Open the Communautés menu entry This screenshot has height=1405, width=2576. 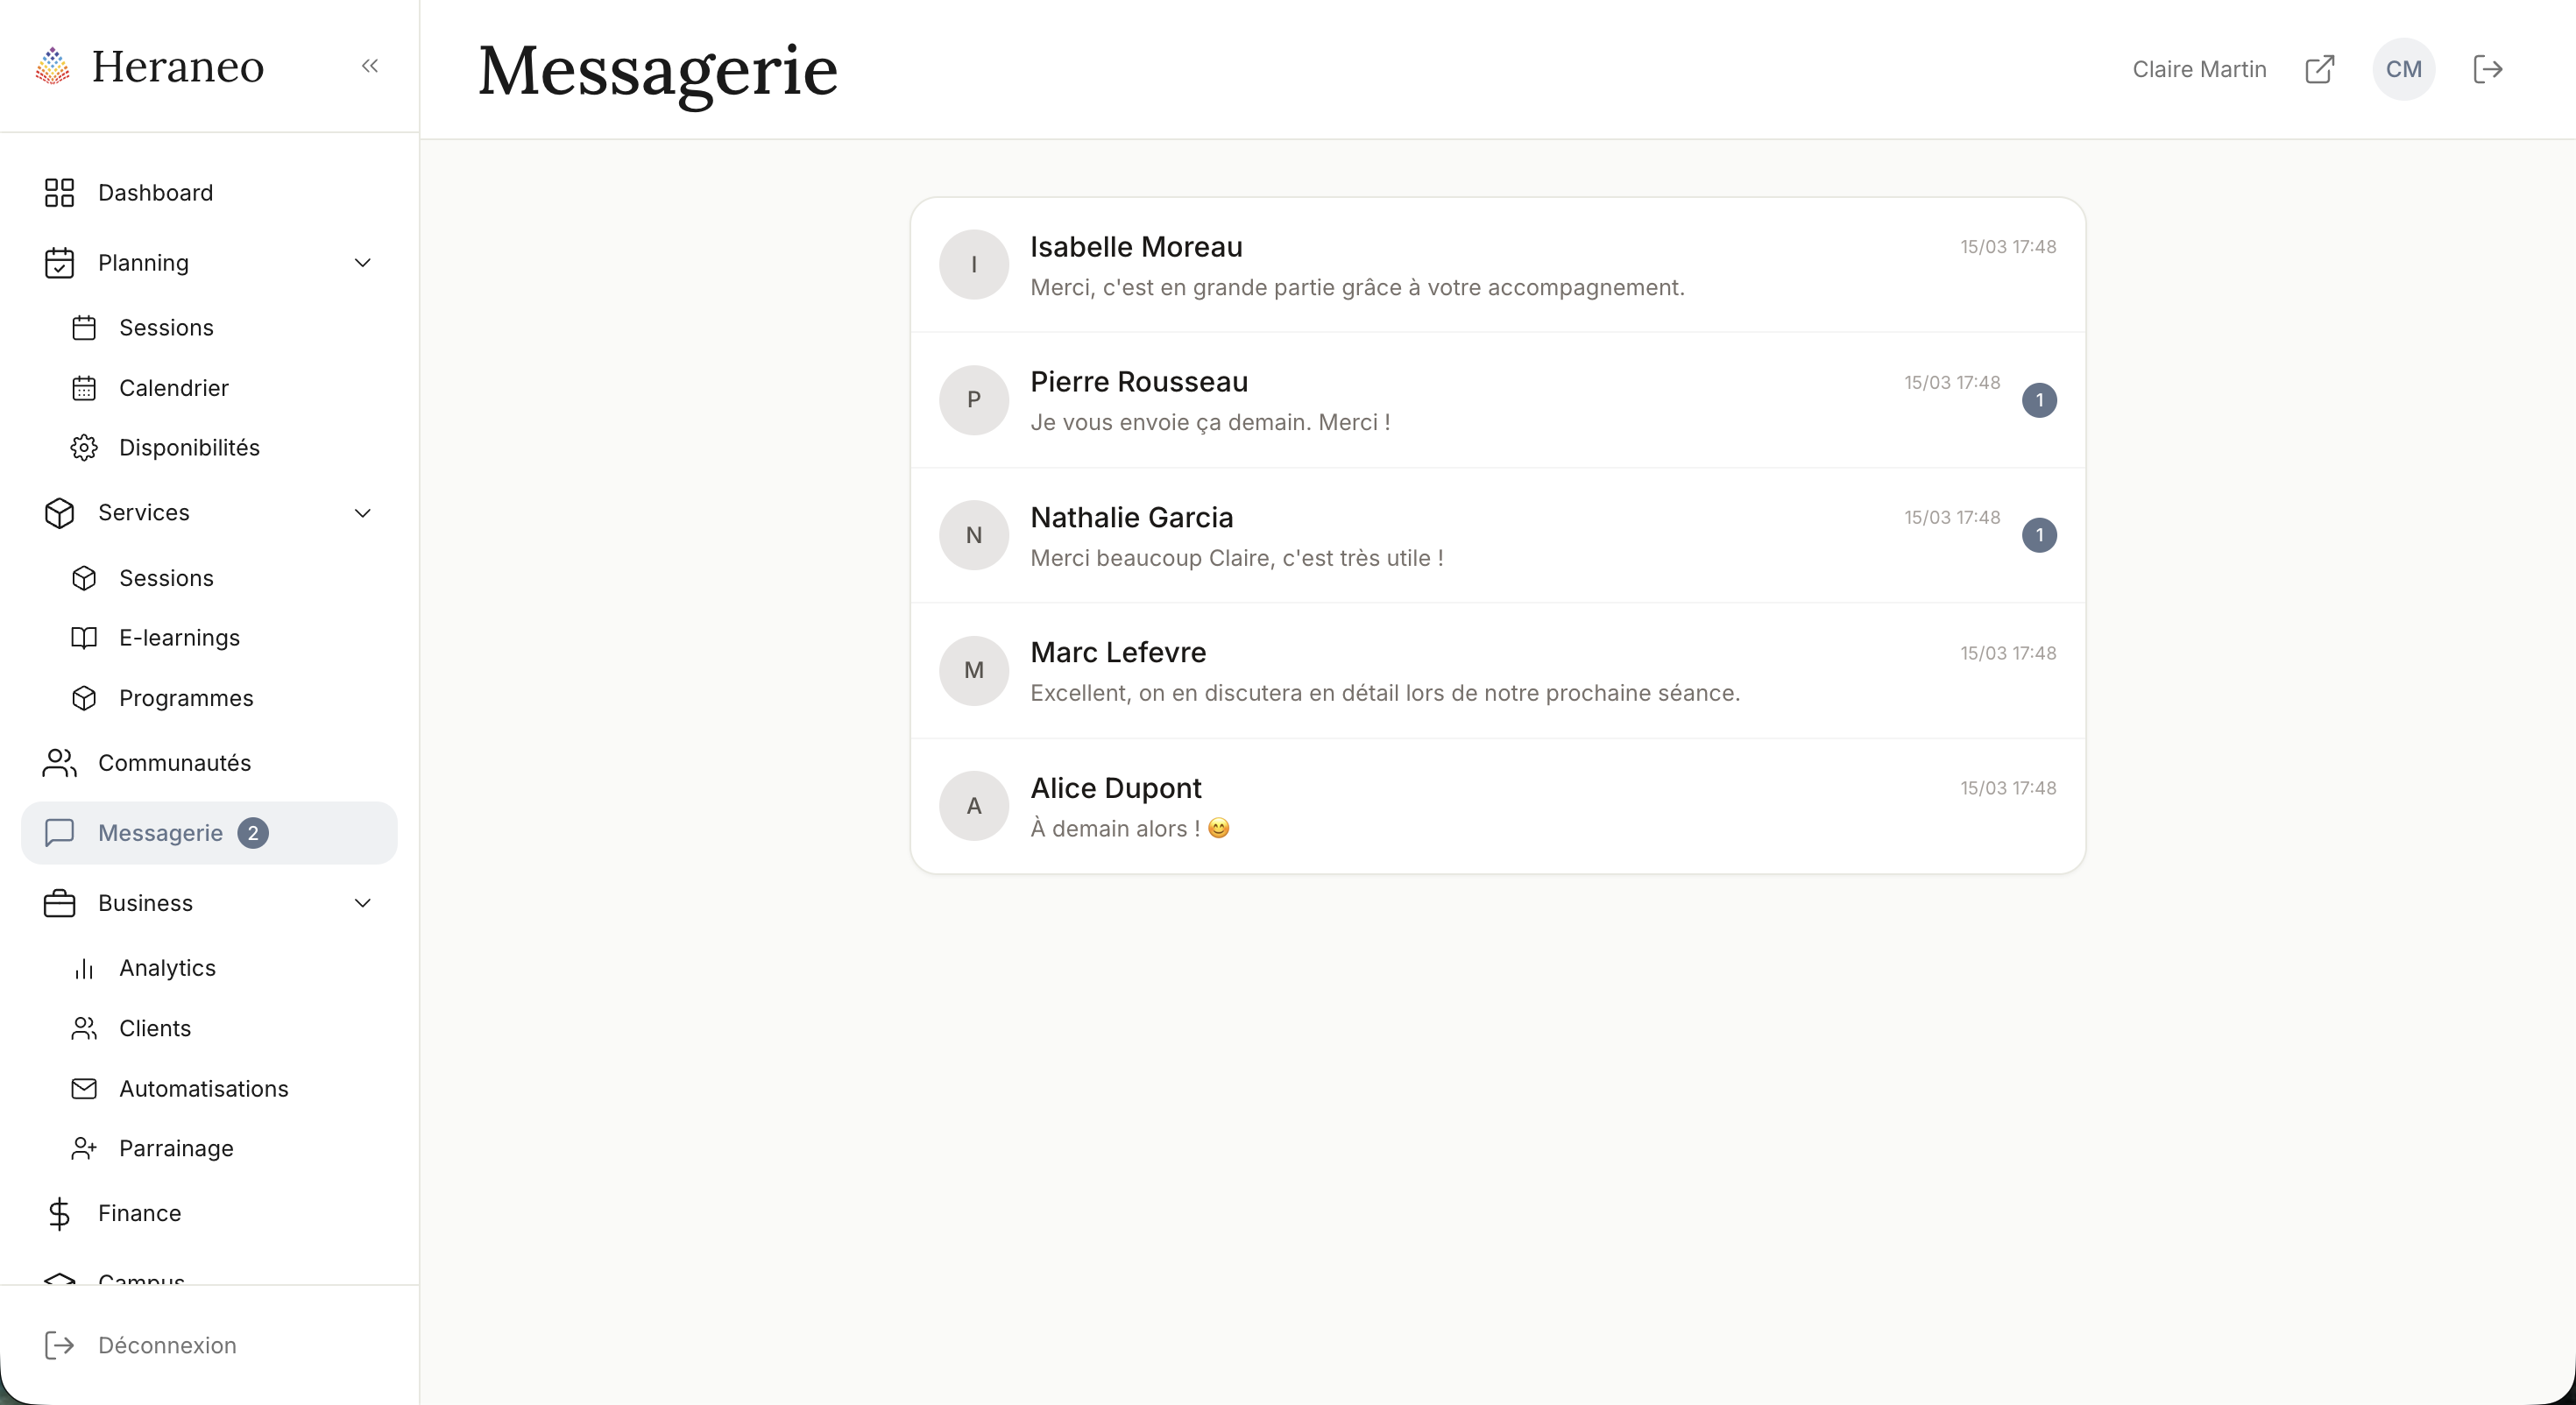coord(175,763)
